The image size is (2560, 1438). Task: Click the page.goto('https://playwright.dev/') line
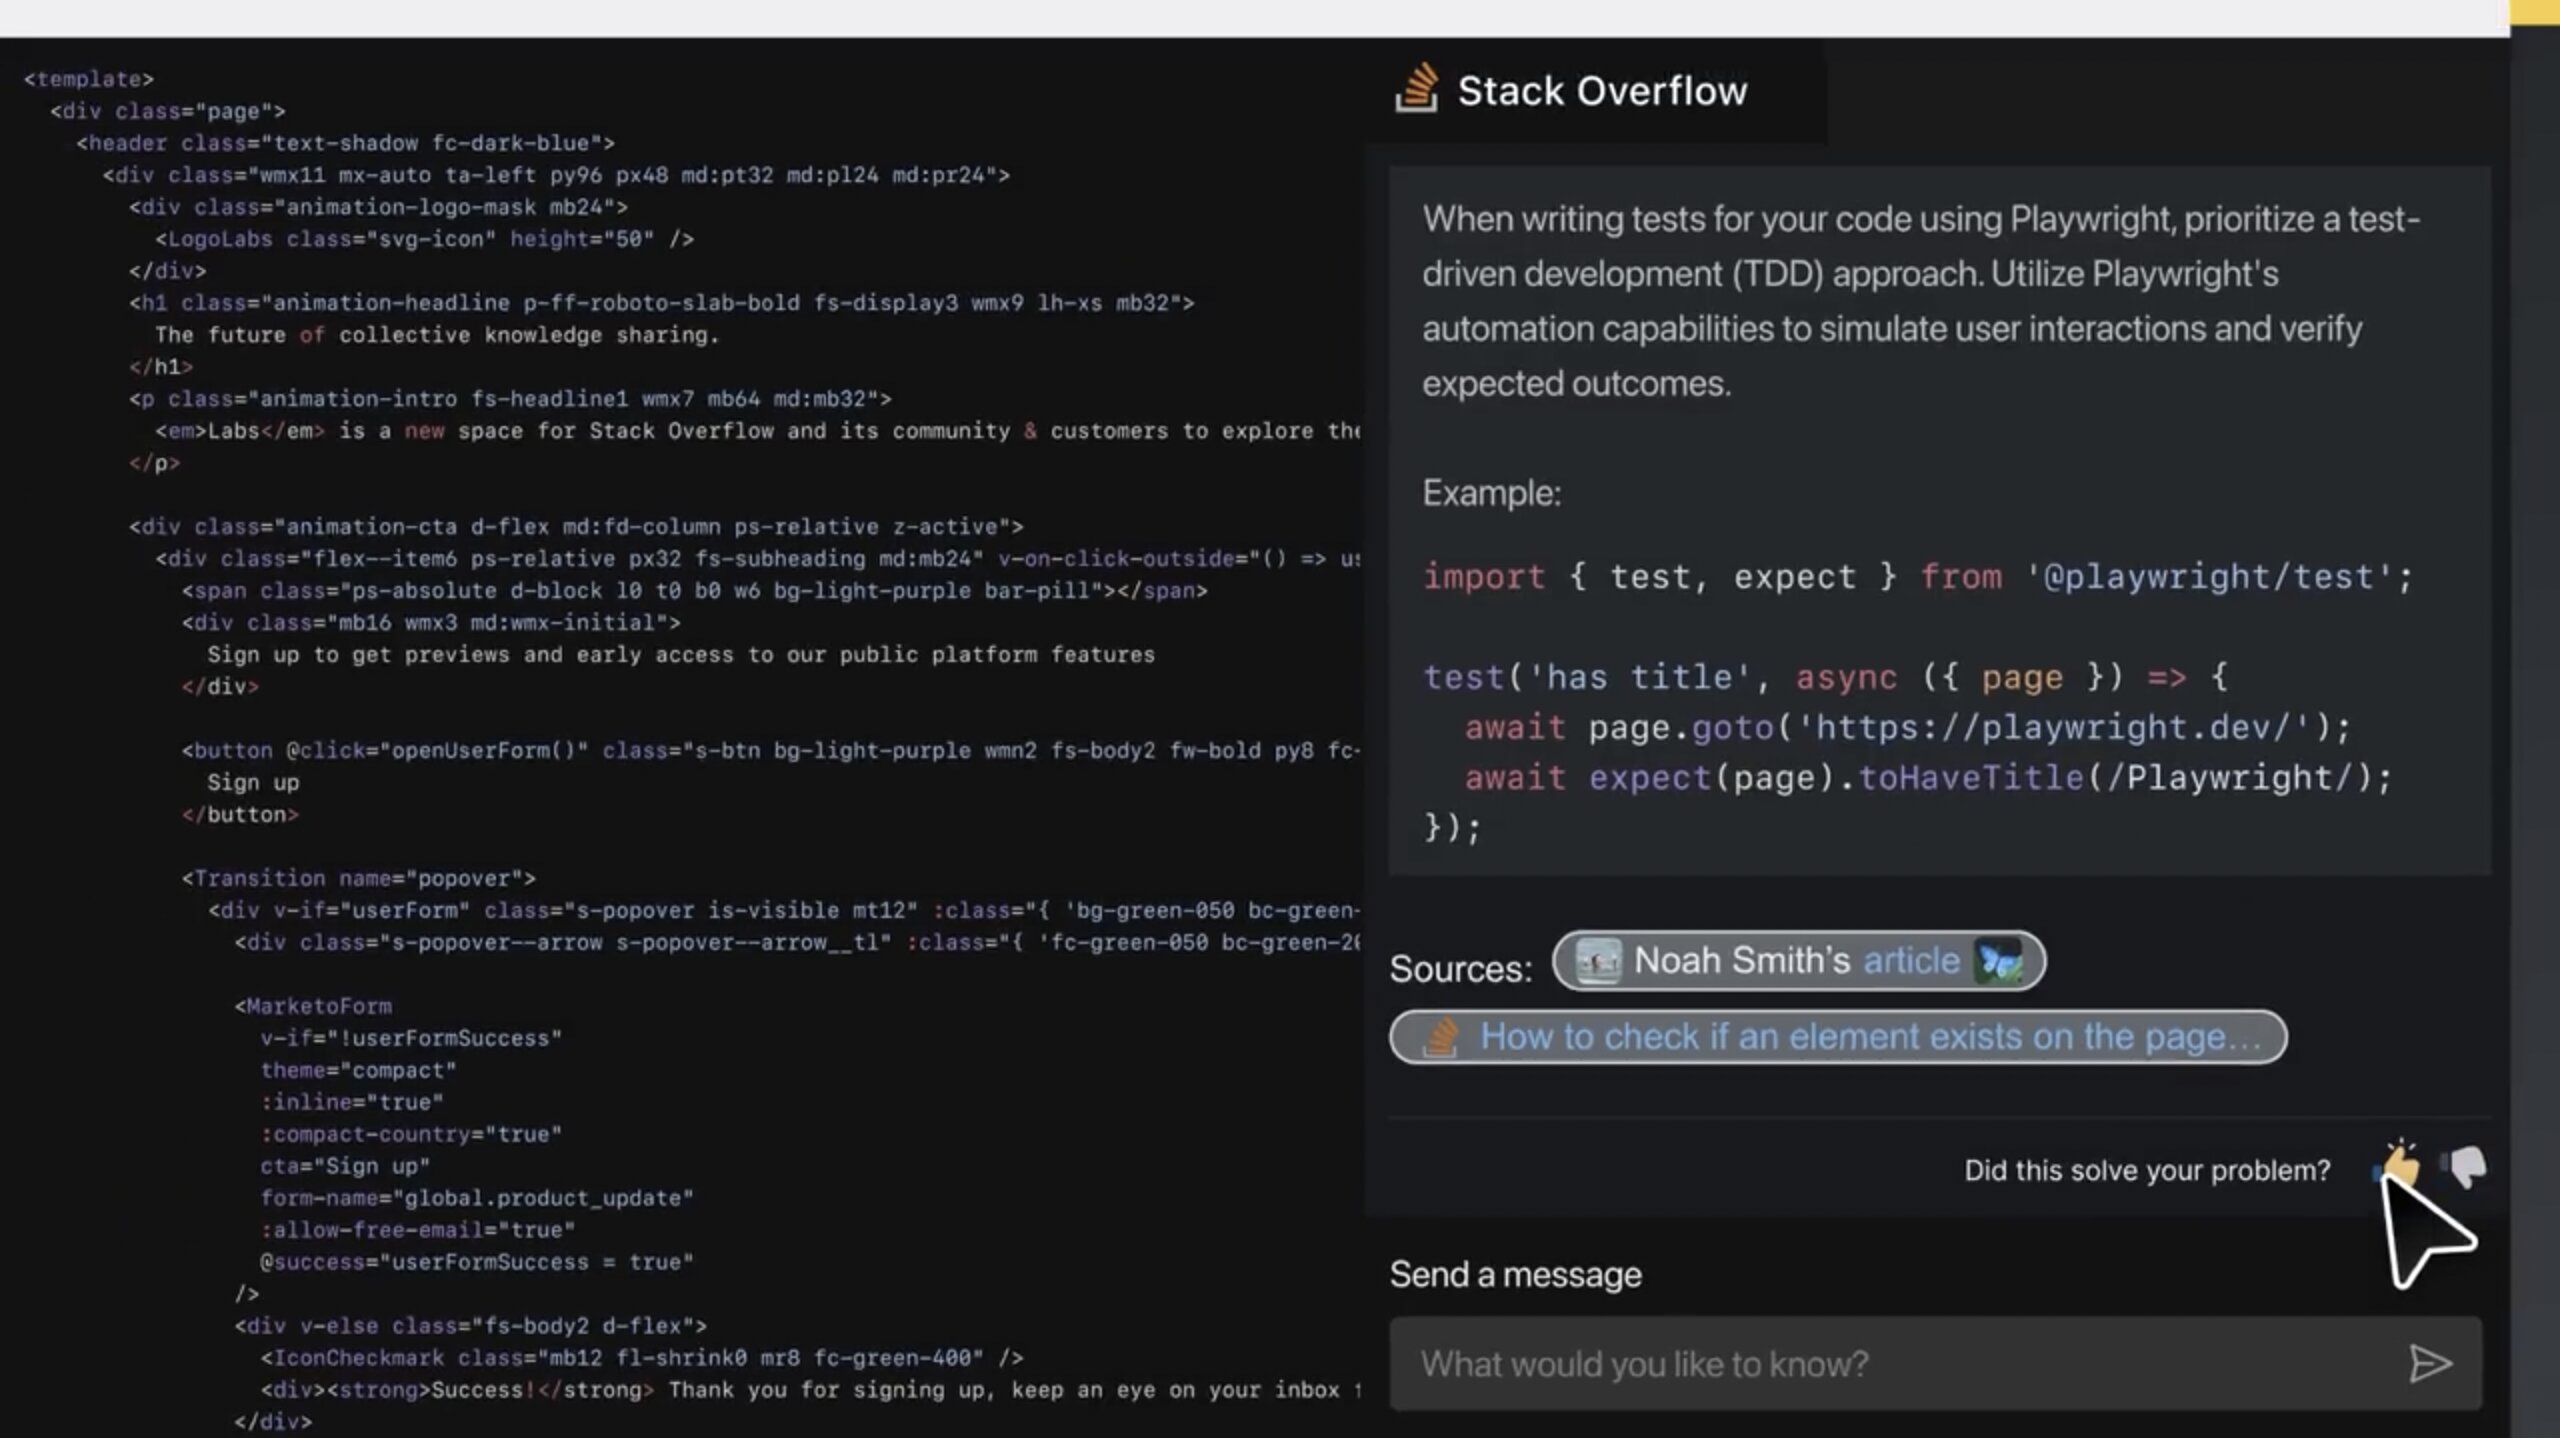(x=1907, y=726)
